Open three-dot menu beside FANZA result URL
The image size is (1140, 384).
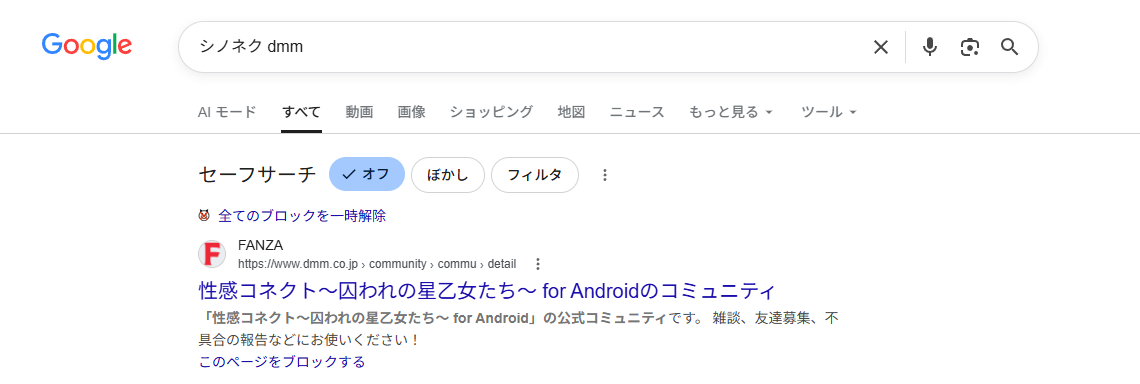(537, 263)
